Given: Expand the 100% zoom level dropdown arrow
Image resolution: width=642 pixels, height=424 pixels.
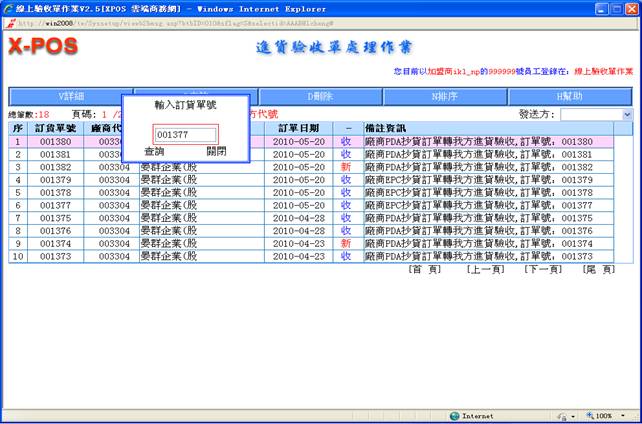Looking at the screenshot, I should point(624,415).
